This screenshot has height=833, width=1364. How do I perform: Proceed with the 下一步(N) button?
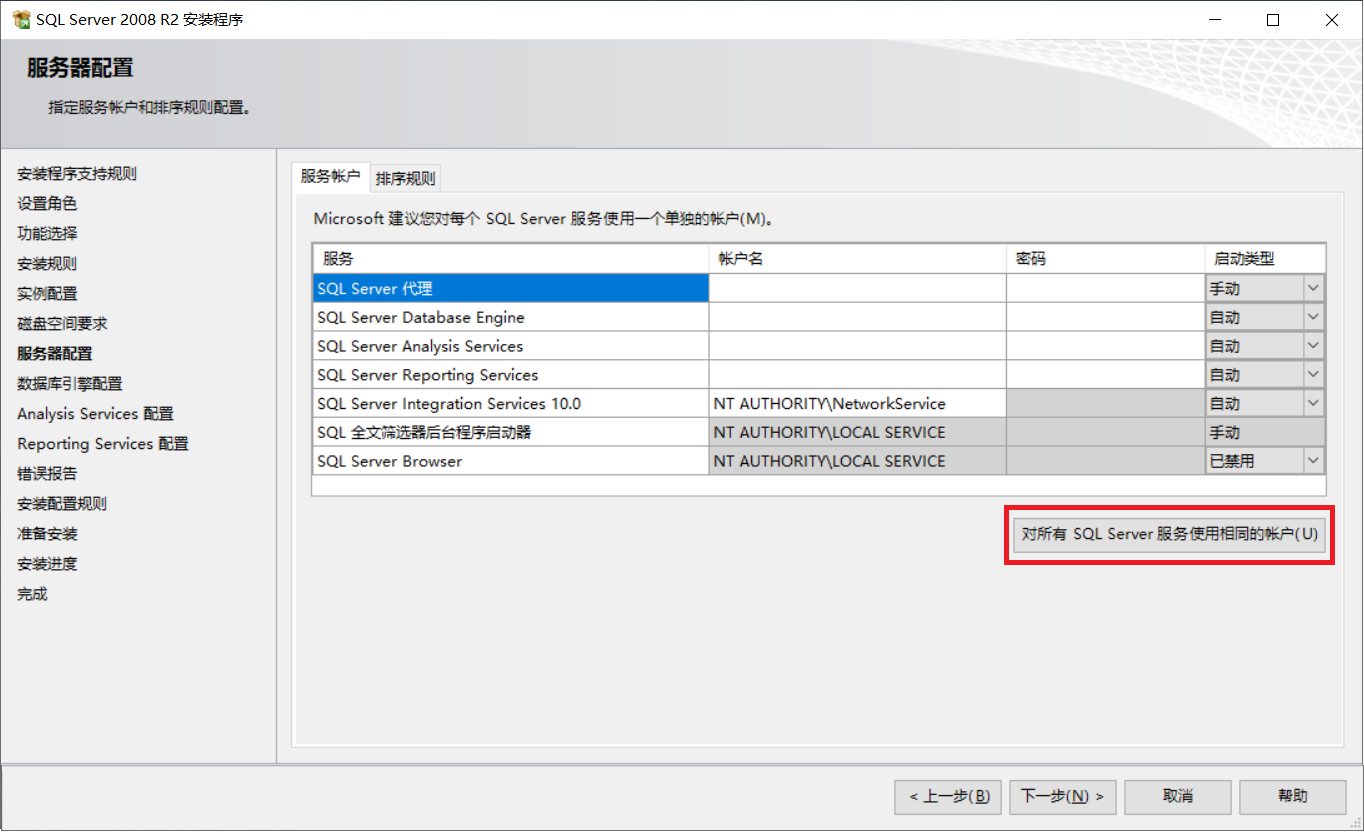tap(1062, 797)
